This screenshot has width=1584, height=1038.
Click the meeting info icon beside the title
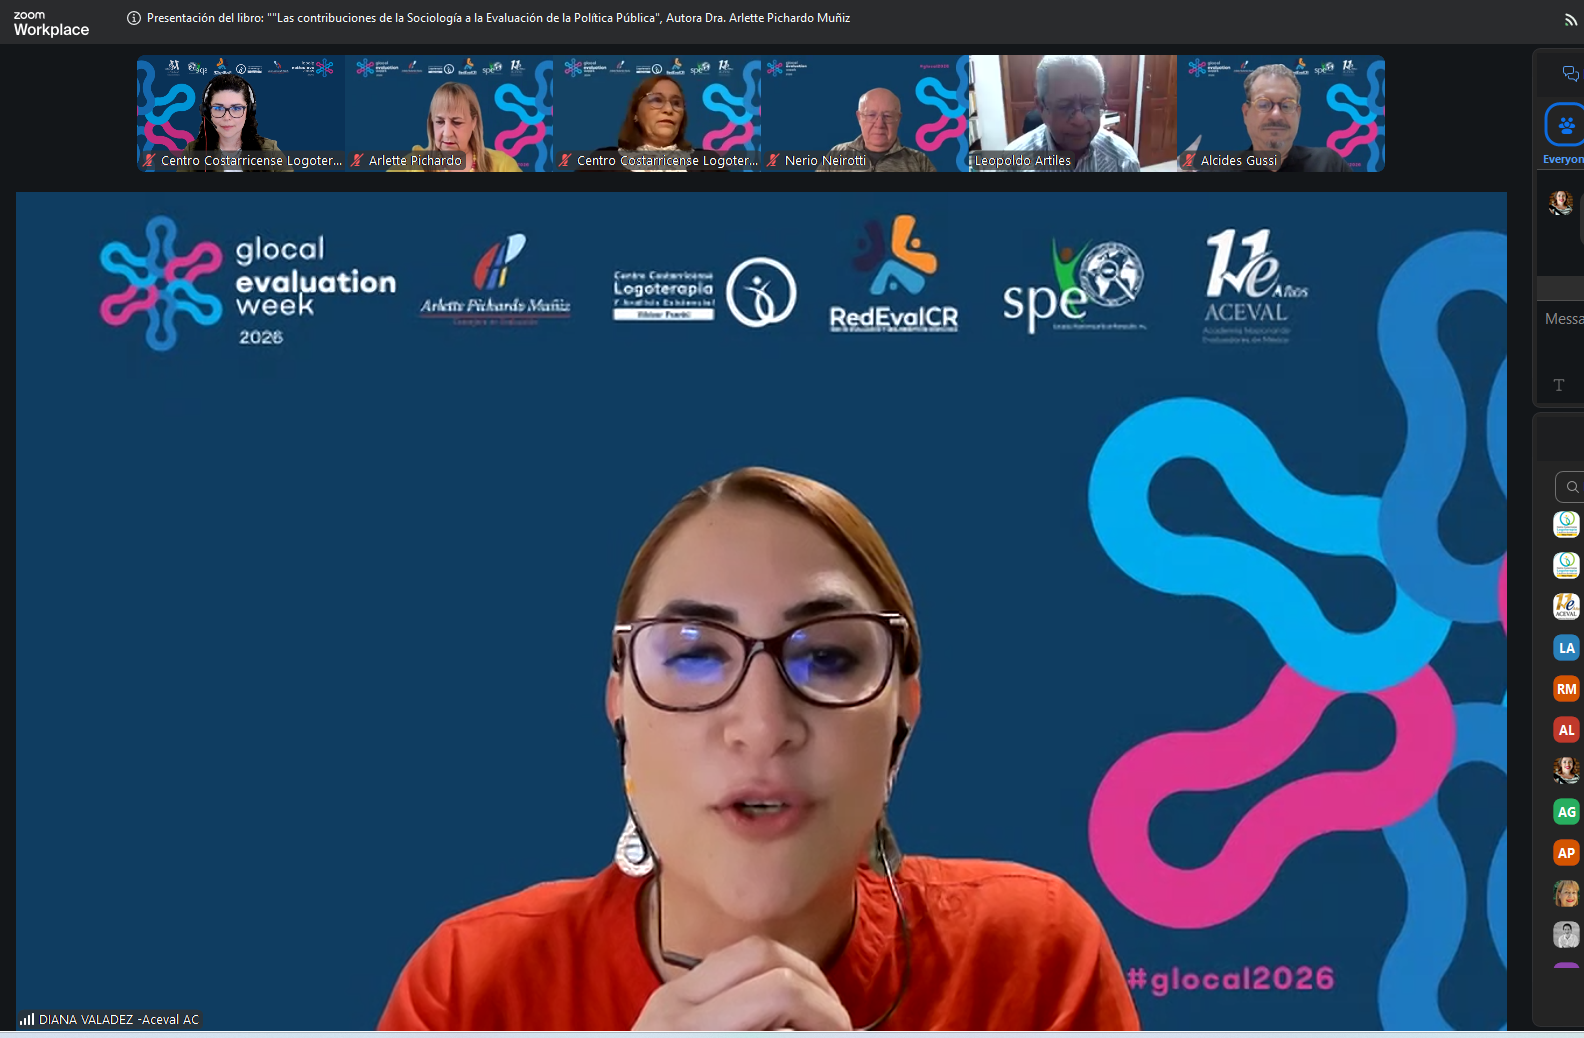(x=134, y=18)
